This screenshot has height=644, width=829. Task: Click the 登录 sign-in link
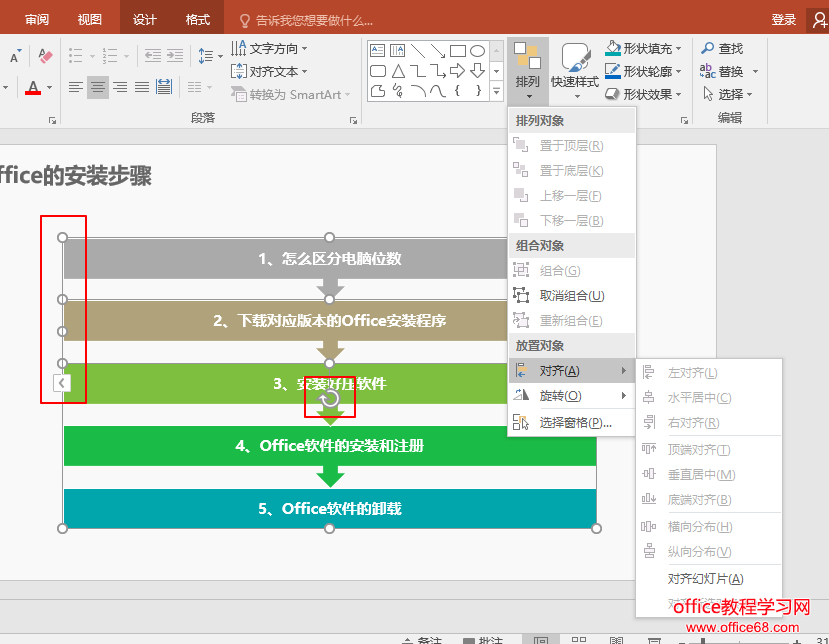pos(784,20)
